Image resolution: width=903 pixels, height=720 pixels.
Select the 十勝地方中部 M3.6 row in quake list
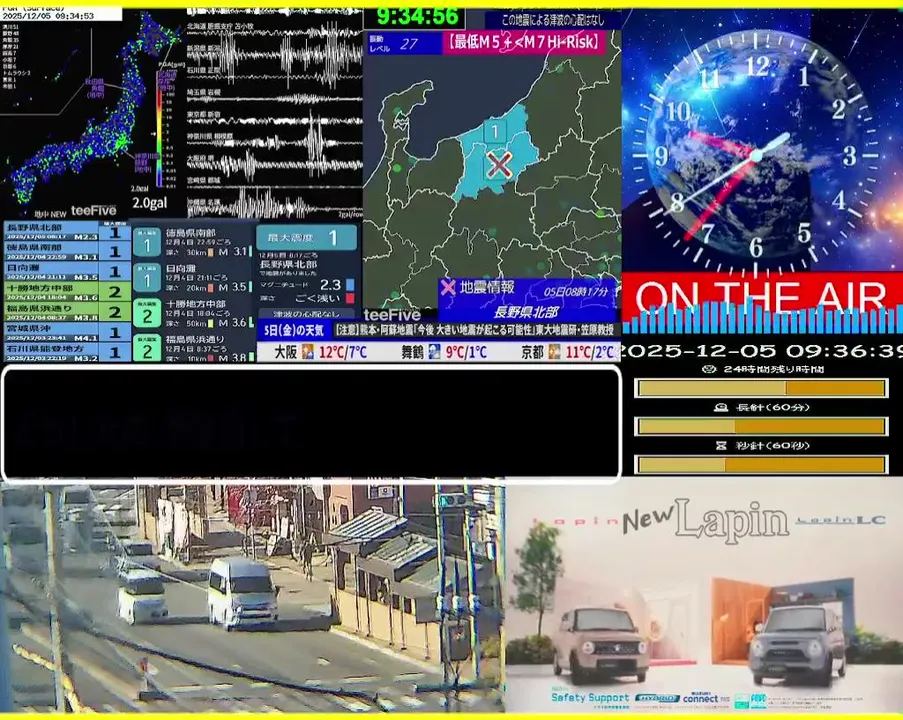click(x=67, y=291)
